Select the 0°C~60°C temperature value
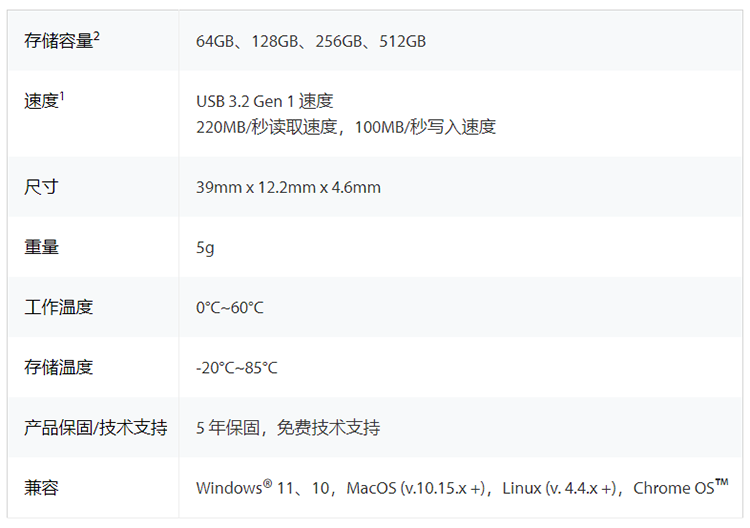 230,307
